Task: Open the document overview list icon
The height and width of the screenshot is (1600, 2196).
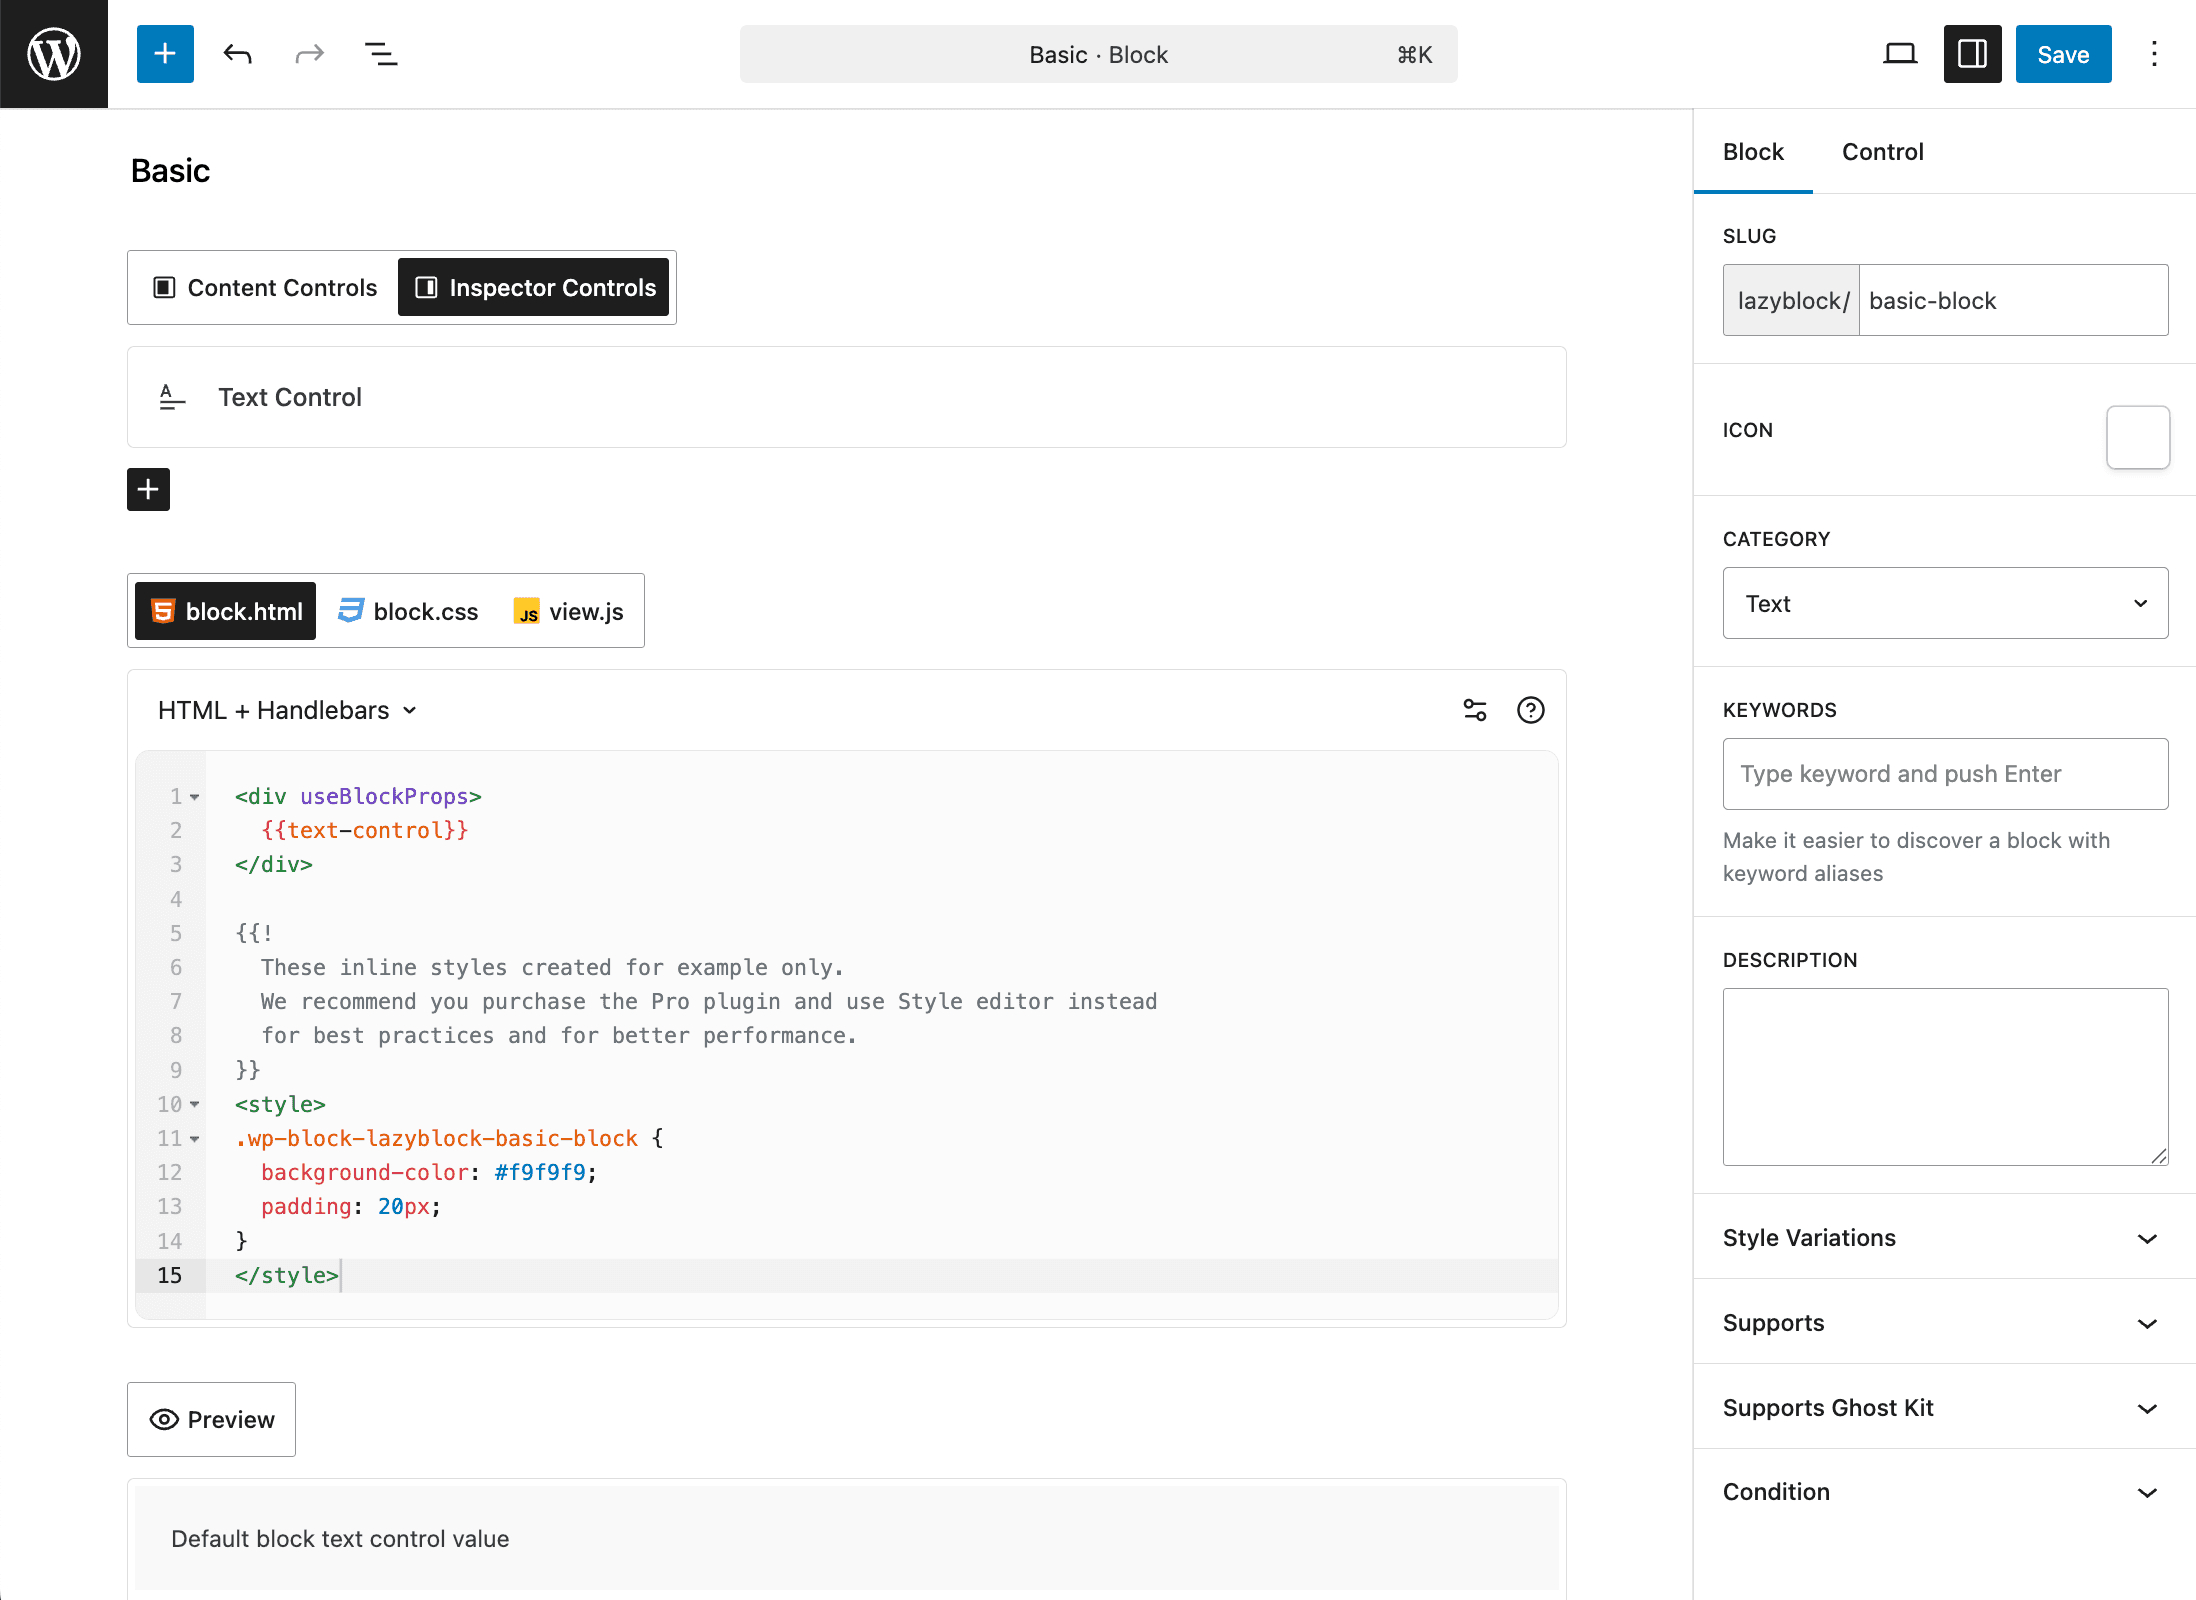Action: [x=381, y=54]
